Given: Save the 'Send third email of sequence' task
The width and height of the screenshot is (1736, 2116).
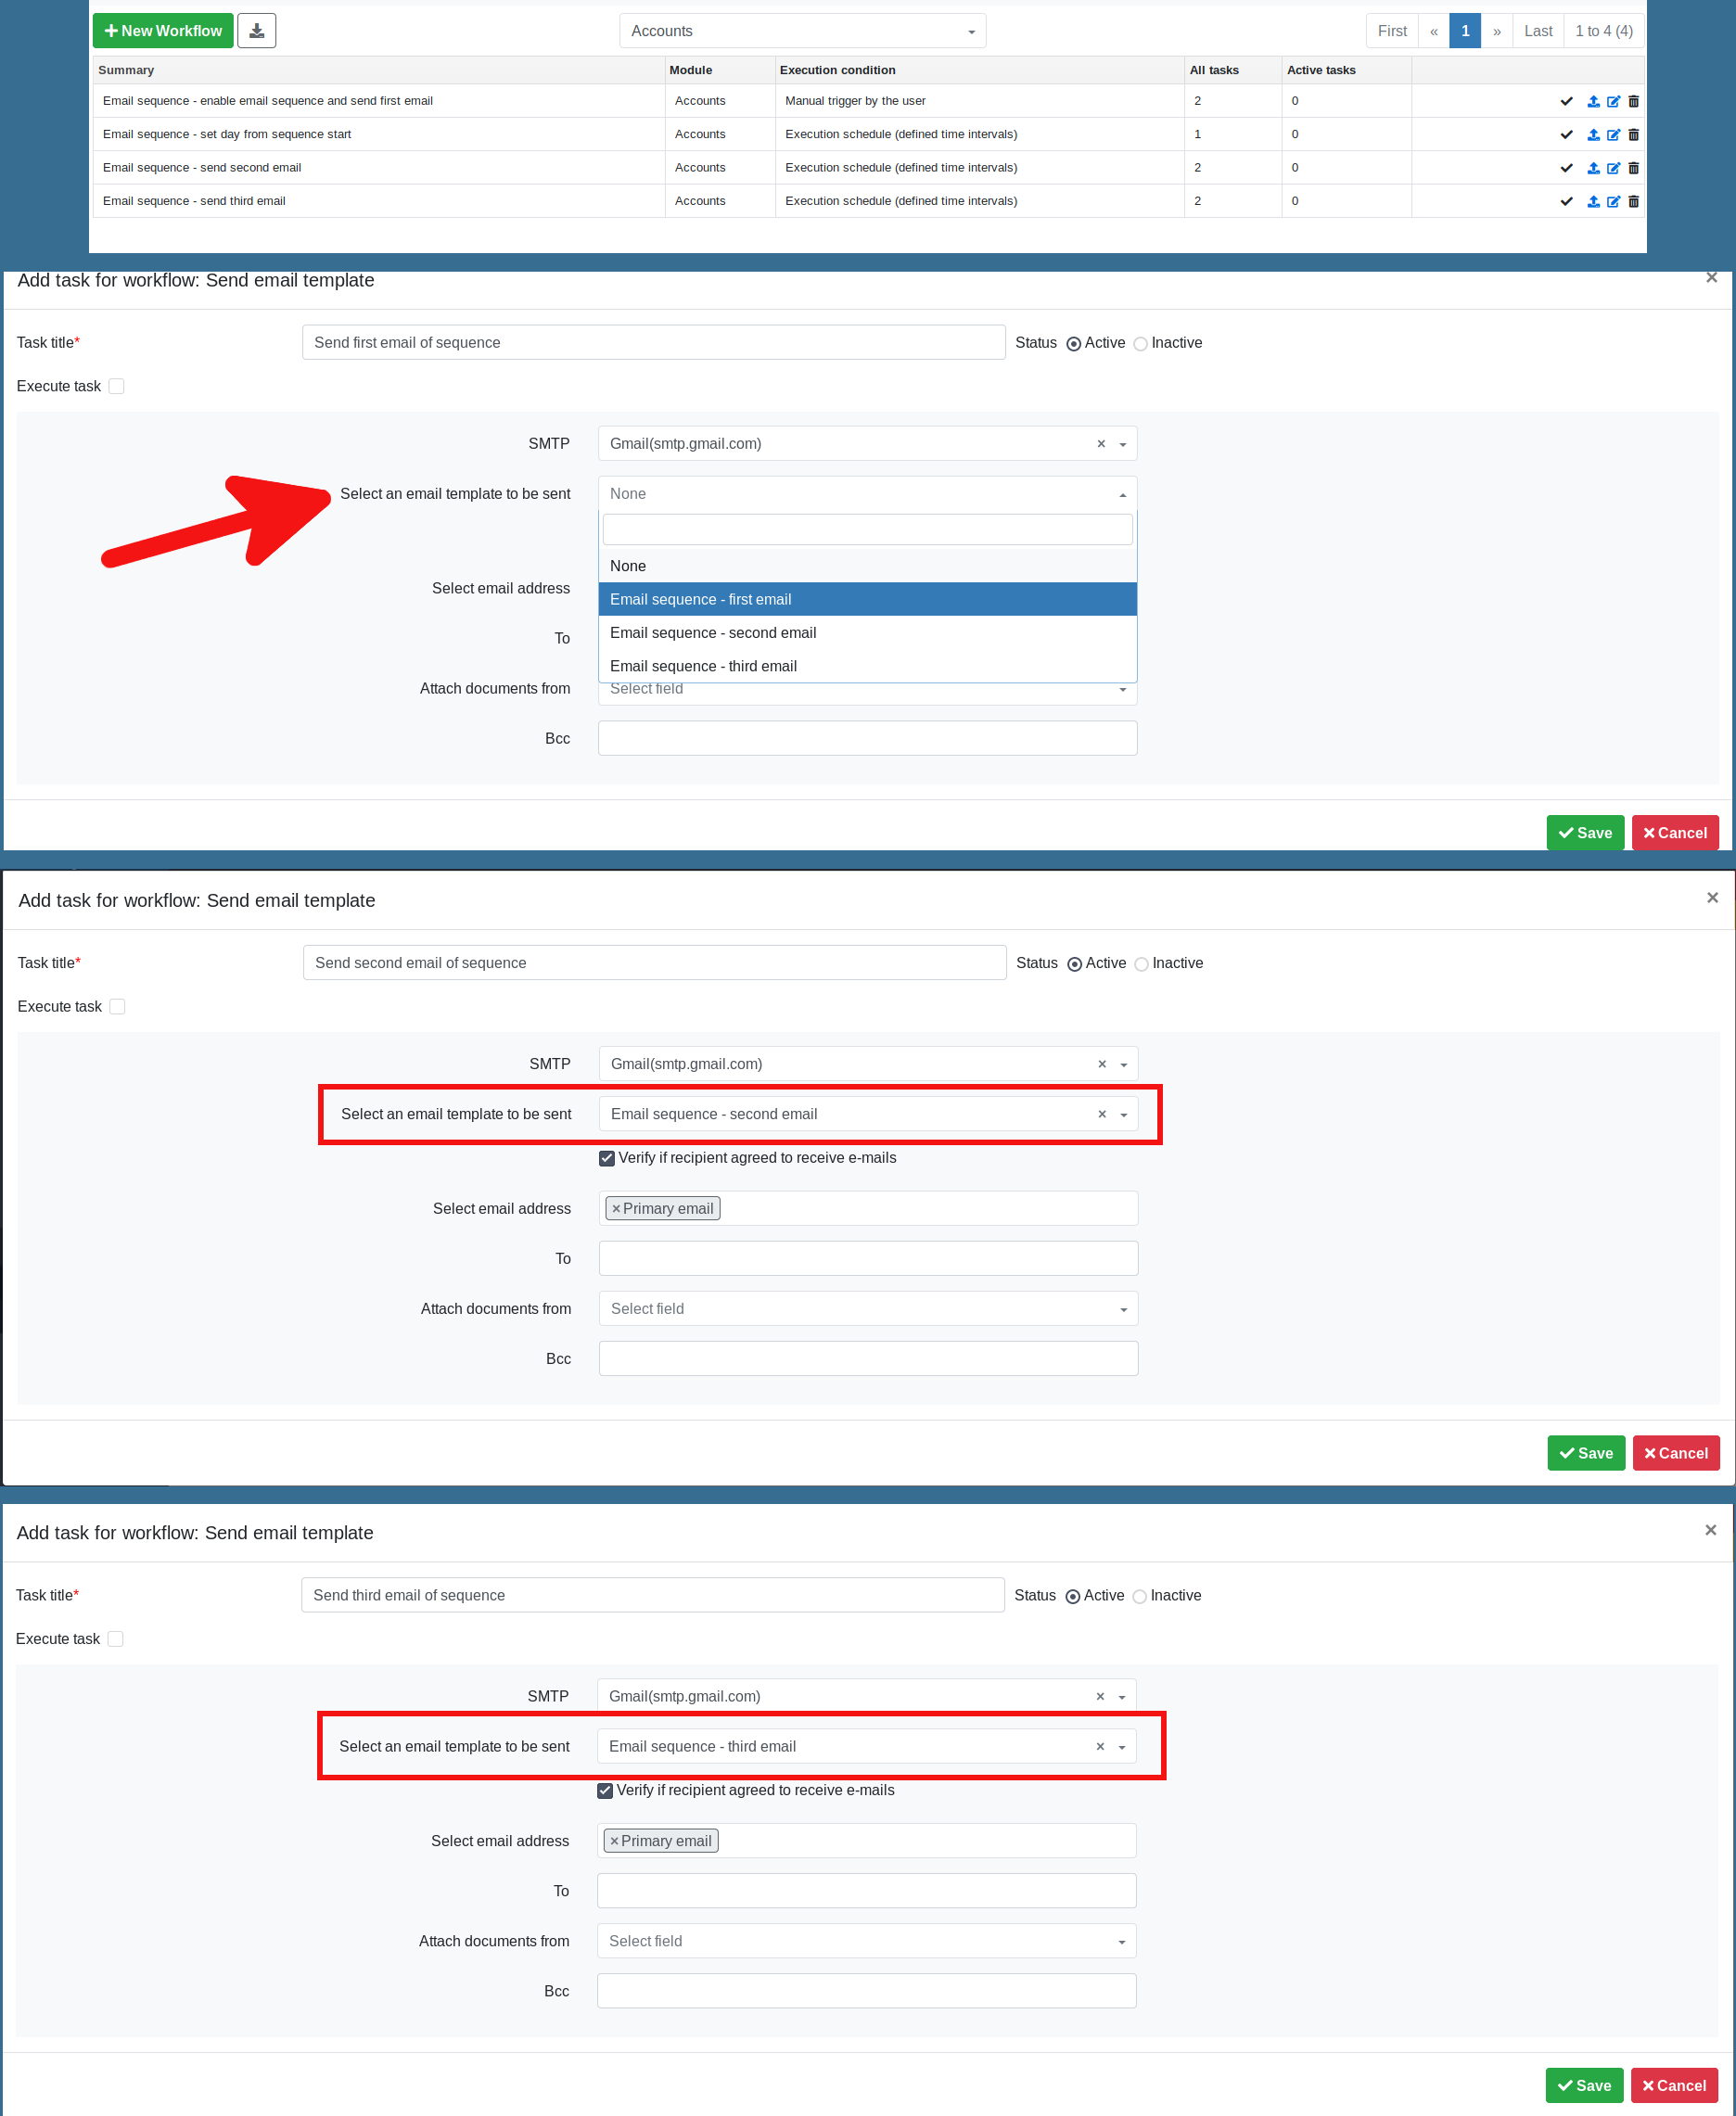Looking at the screenshot, I should coord(1583,2085).
